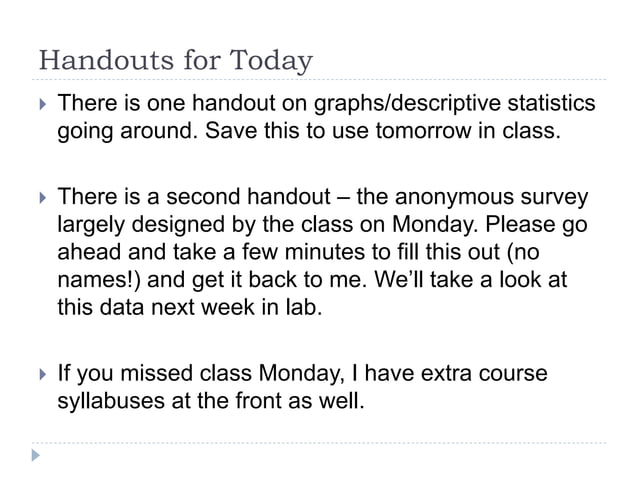Click the second bullet arrow beside There is a second handout

pyautogui.click(x=43, y=198)
